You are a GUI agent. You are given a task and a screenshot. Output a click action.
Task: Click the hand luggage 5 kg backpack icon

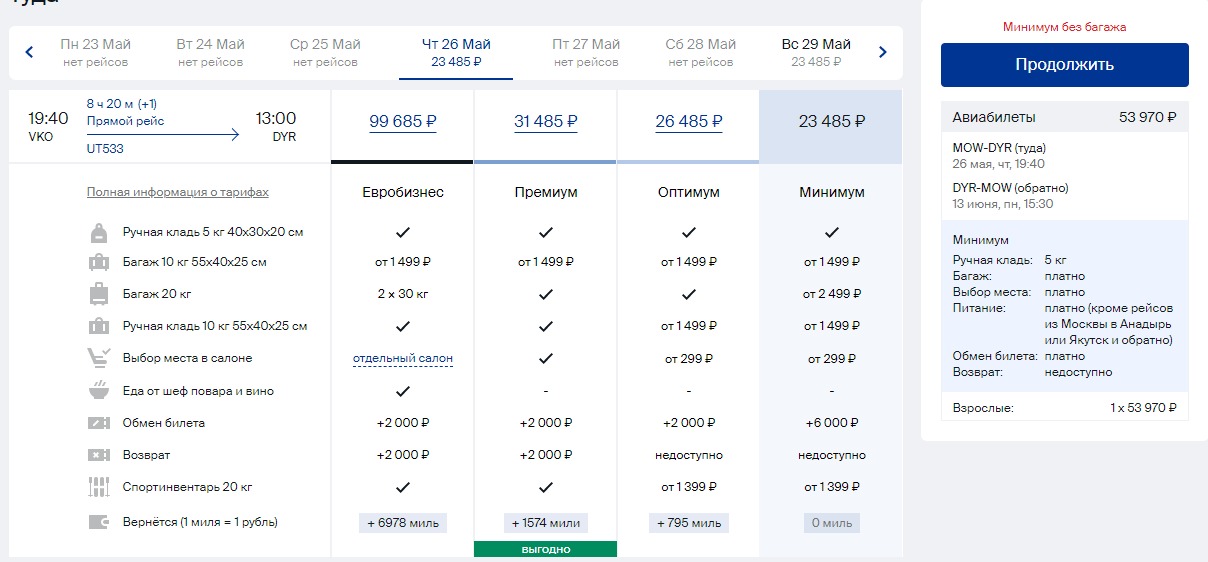(99, 232)
